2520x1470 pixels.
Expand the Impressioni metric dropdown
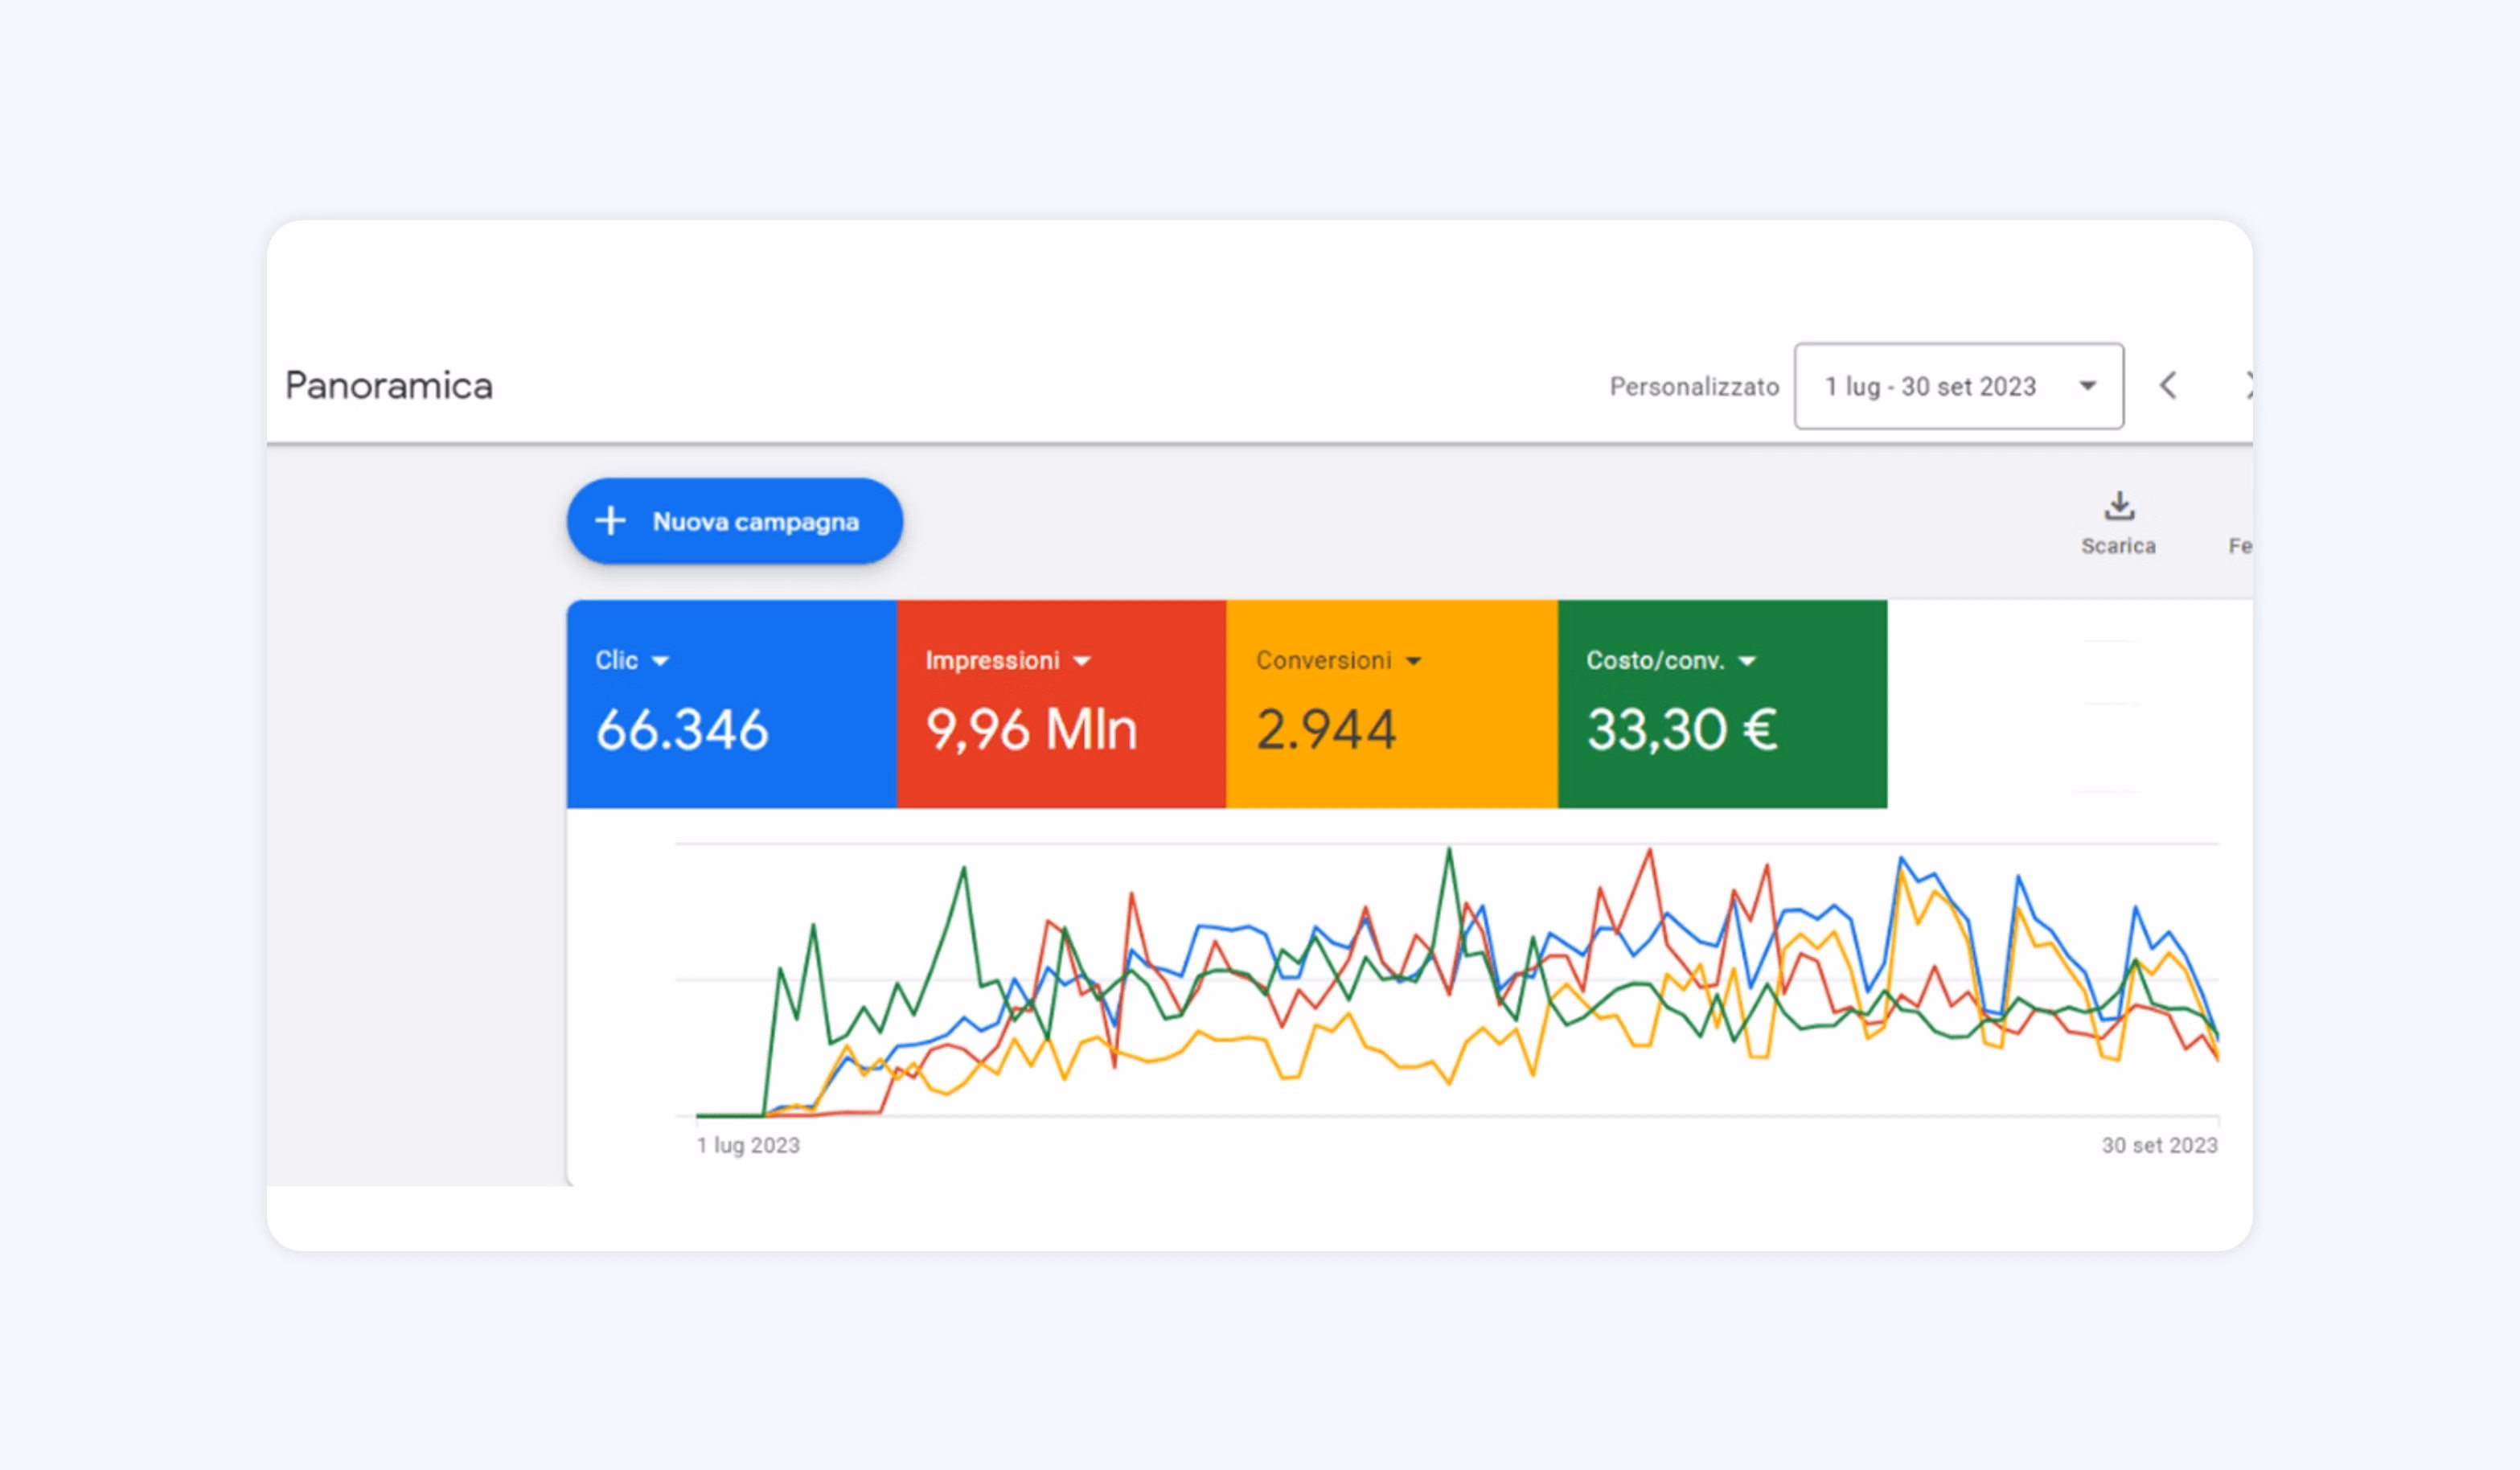(1081, 661)
